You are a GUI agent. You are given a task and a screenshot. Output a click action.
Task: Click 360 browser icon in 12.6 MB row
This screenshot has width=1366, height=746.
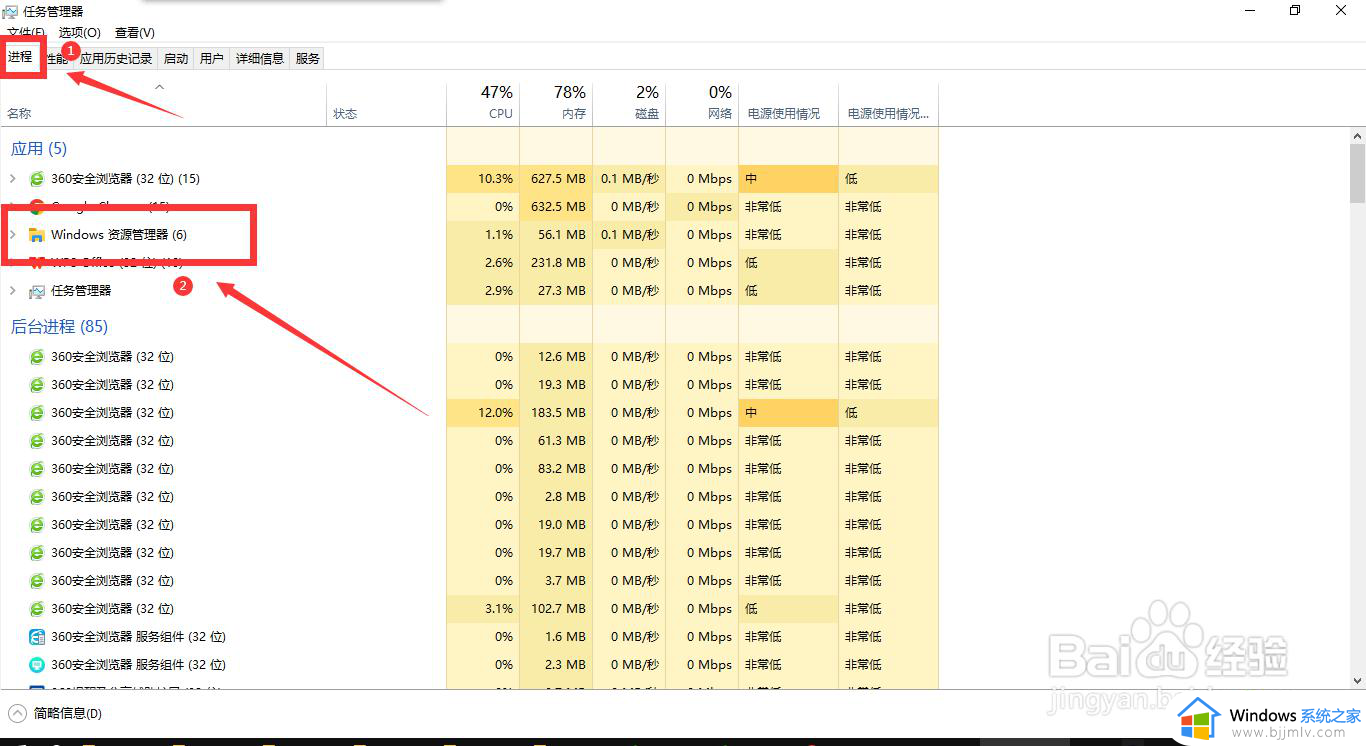click(37, 357)
